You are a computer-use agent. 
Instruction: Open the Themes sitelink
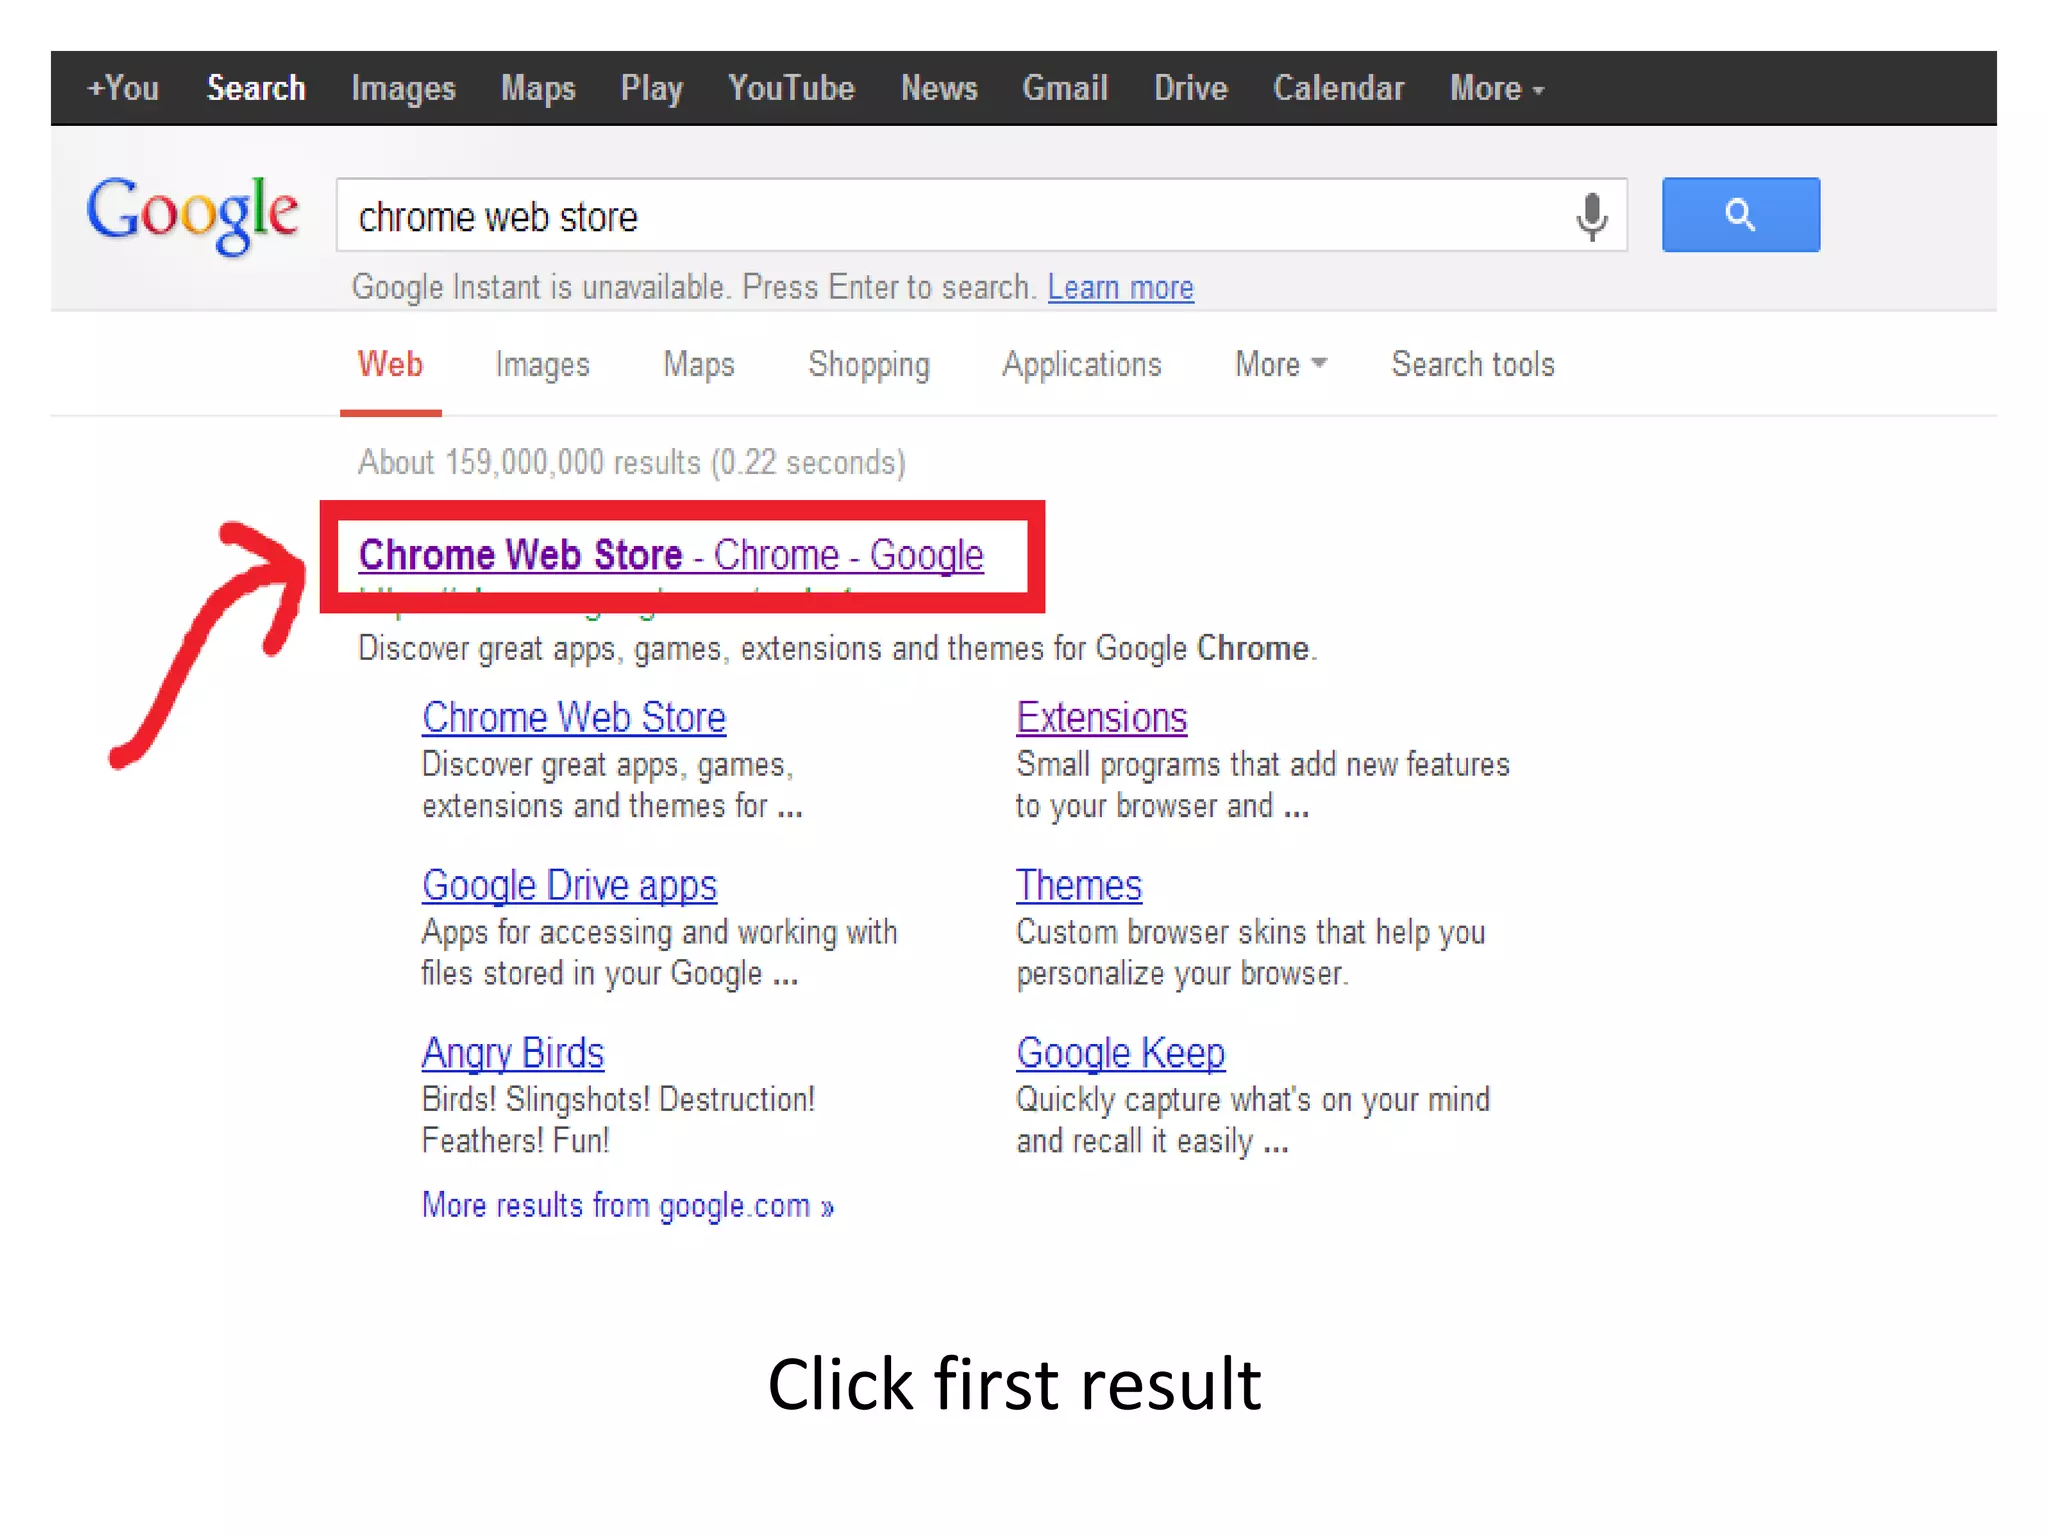[x=1078, y=886]
